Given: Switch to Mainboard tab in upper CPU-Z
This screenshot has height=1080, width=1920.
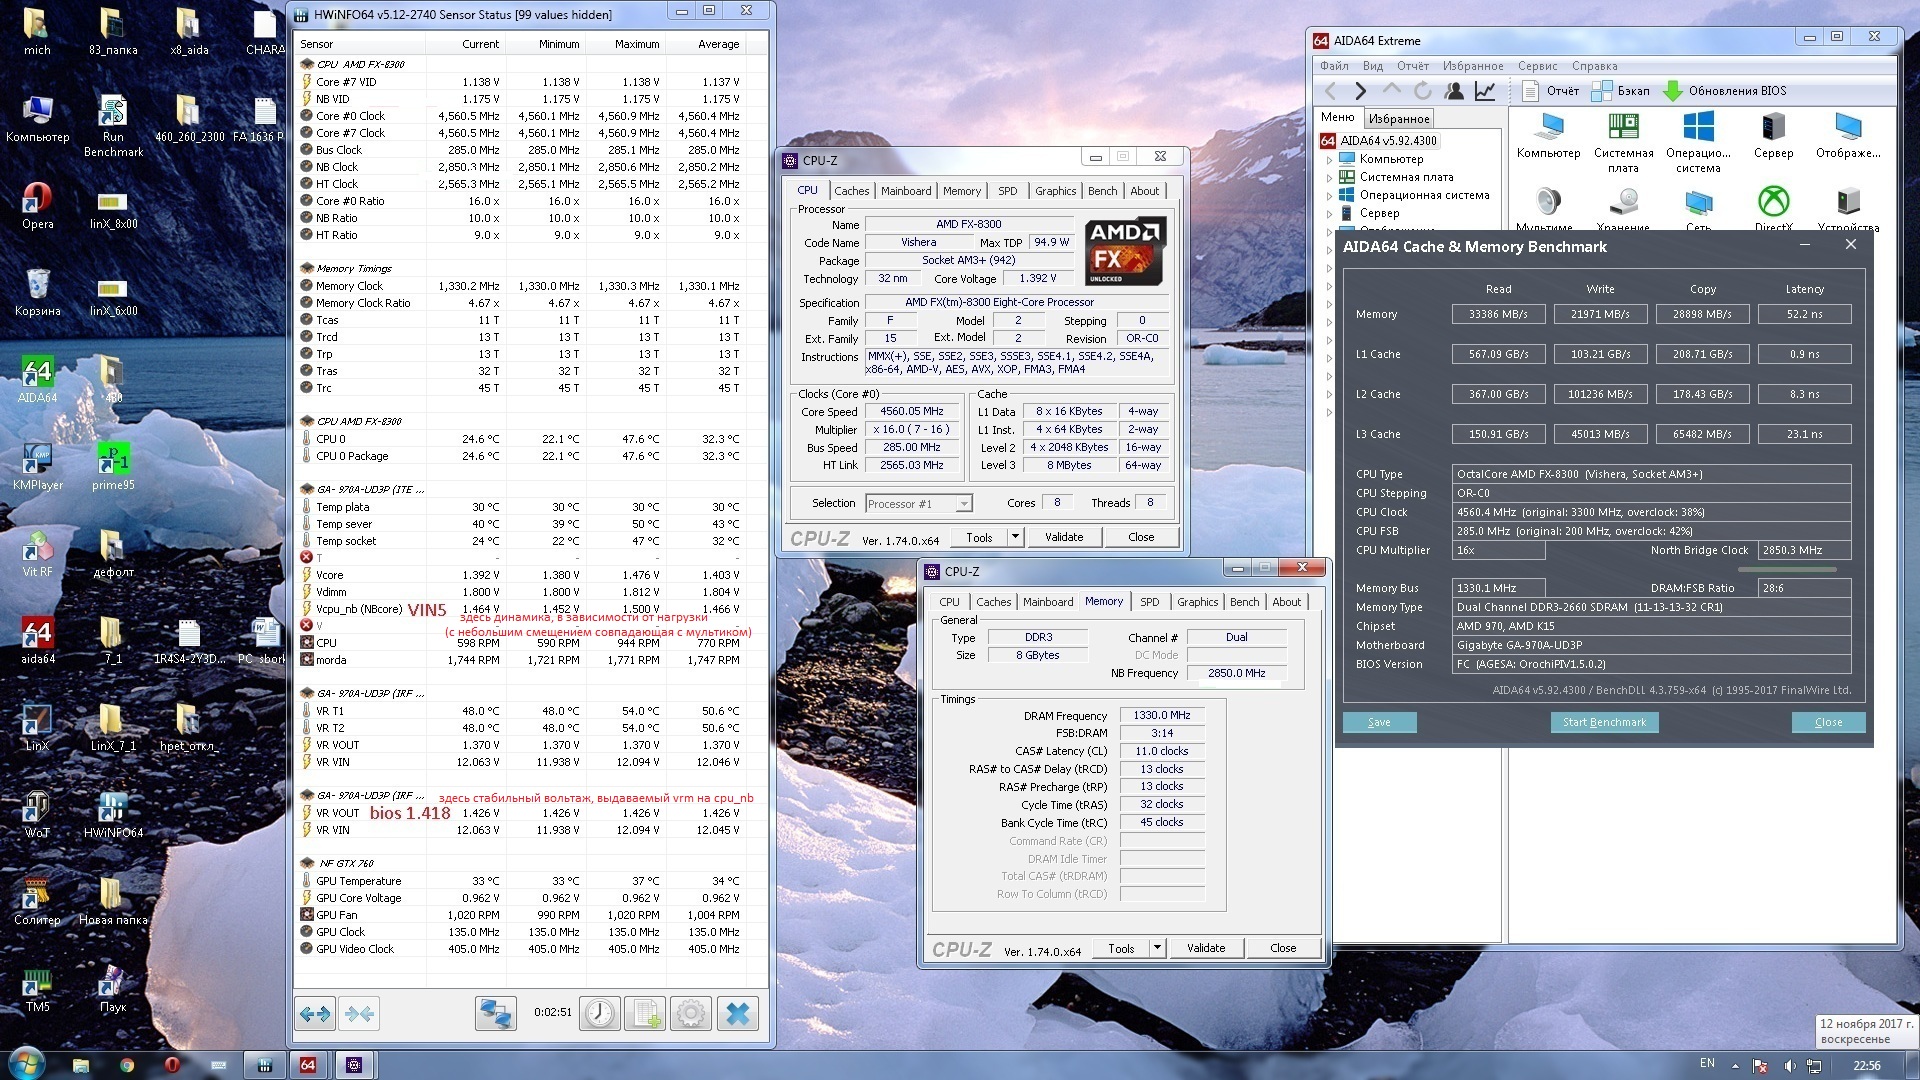Looking at the screenshot, I should tap(905, 191).
